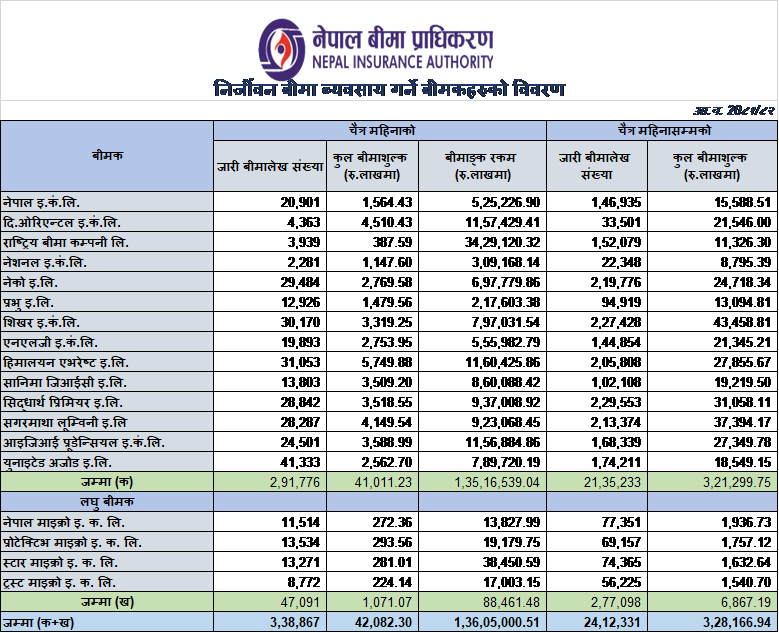The height and width of the screenshot is (633, 779).
Task: Click the grand total 1,36,05,000.51
Action: 497,623
